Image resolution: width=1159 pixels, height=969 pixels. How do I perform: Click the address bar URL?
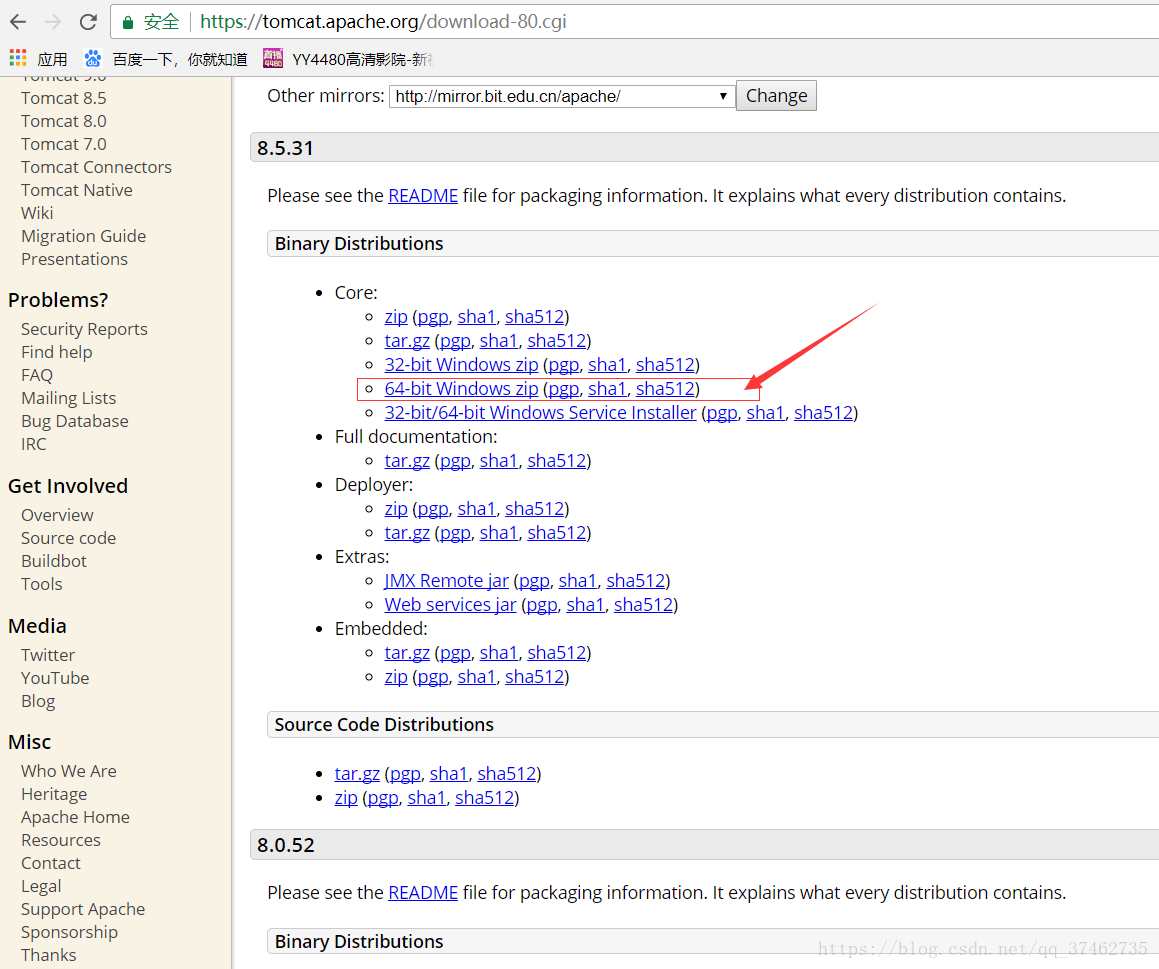point(383,21)
